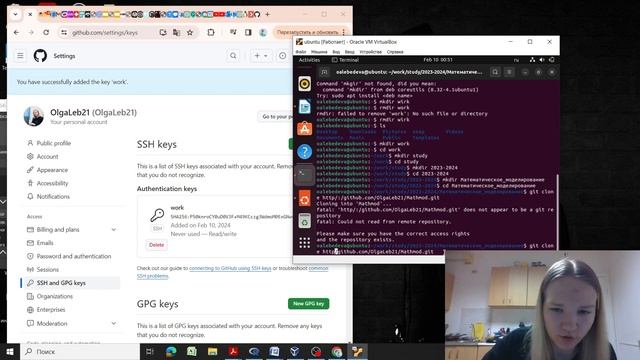Open Emails settings
Screen dimensions: 640x360
(45, 243)
